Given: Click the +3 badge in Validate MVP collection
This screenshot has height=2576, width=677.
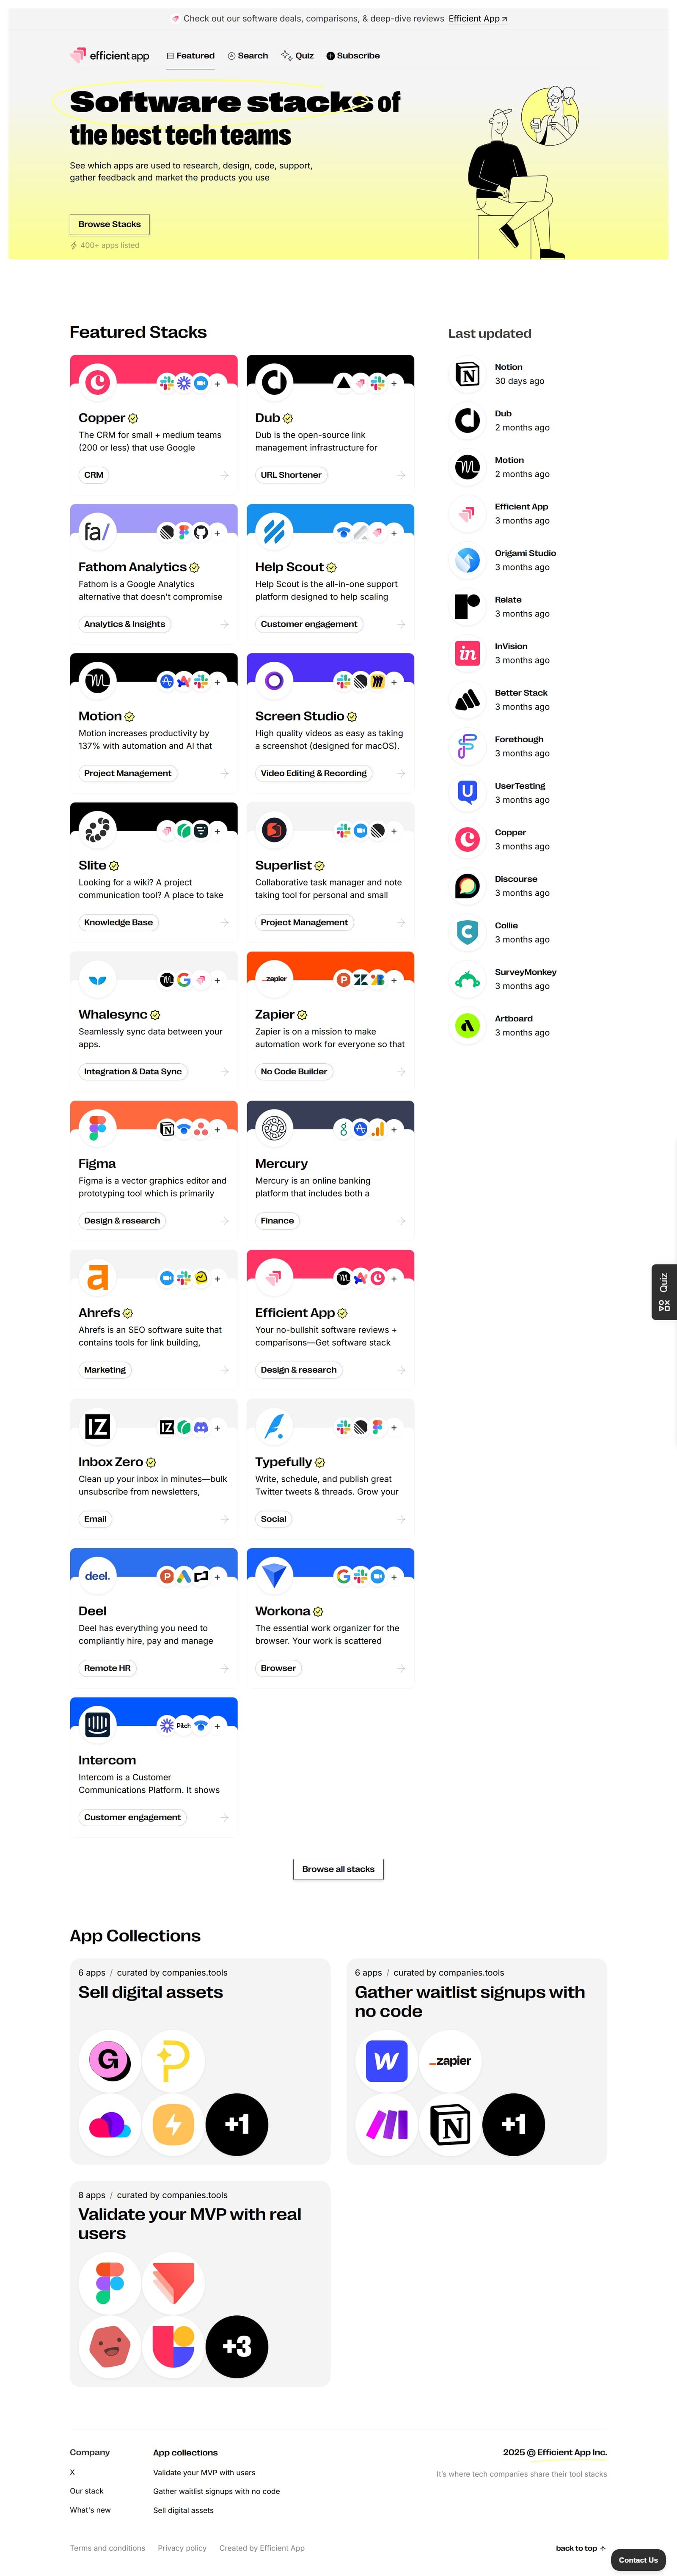Looking at the screenshot, I should point(237,2347).
